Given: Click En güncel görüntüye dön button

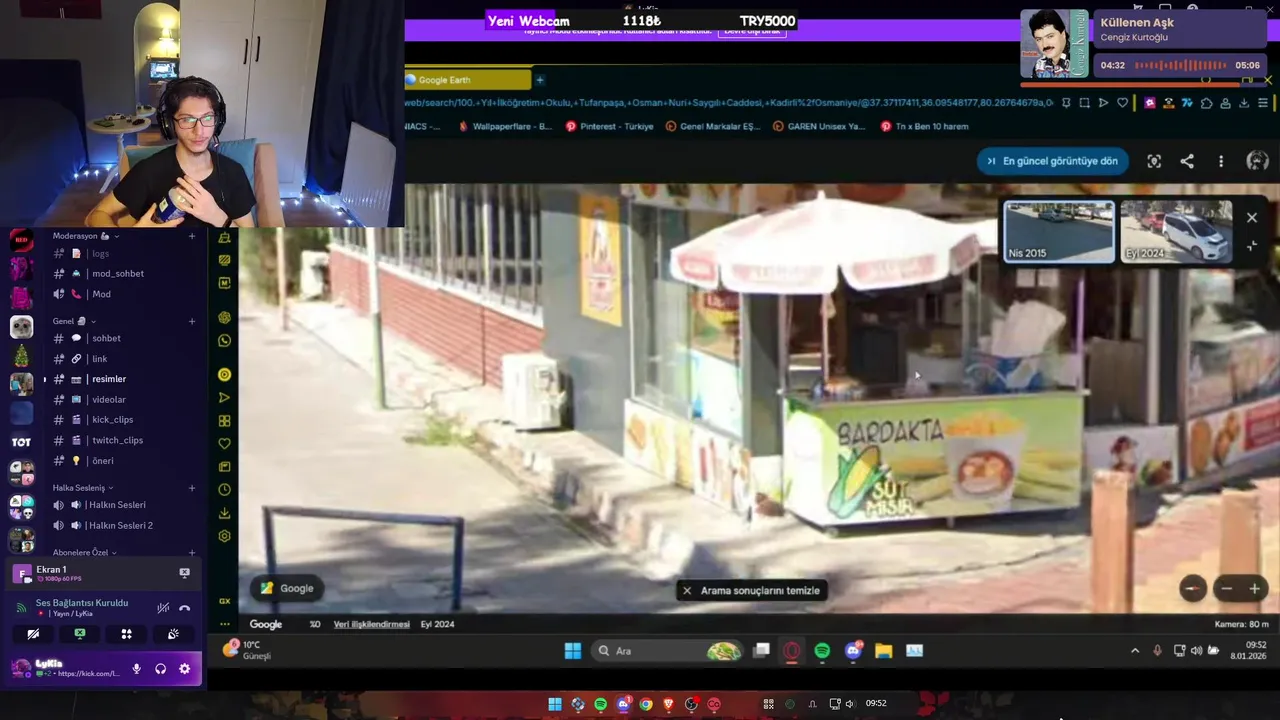Looking at the screenshot, I should tap(1053, 161).
